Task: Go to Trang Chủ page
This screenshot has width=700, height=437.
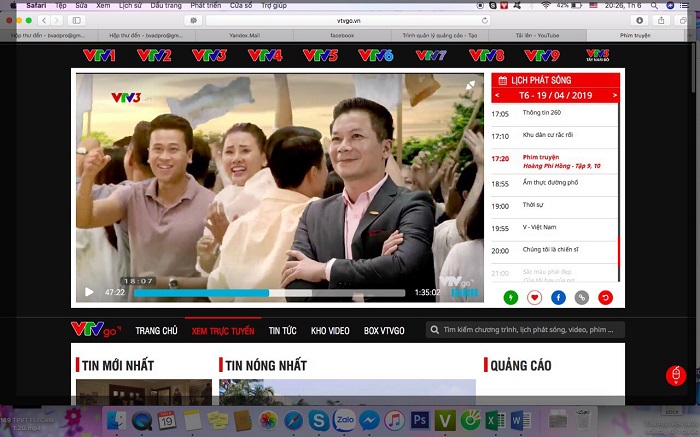Action: 156,331
